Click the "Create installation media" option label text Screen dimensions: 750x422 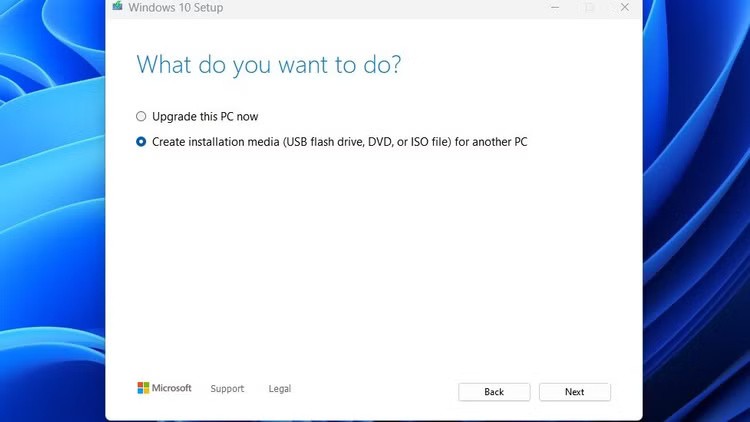[339, 142]
